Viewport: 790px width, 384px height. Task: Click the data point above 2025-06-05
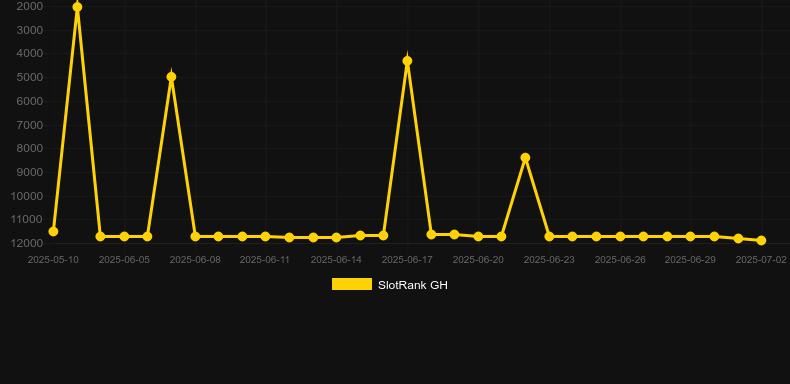click(x=124, y=236)
